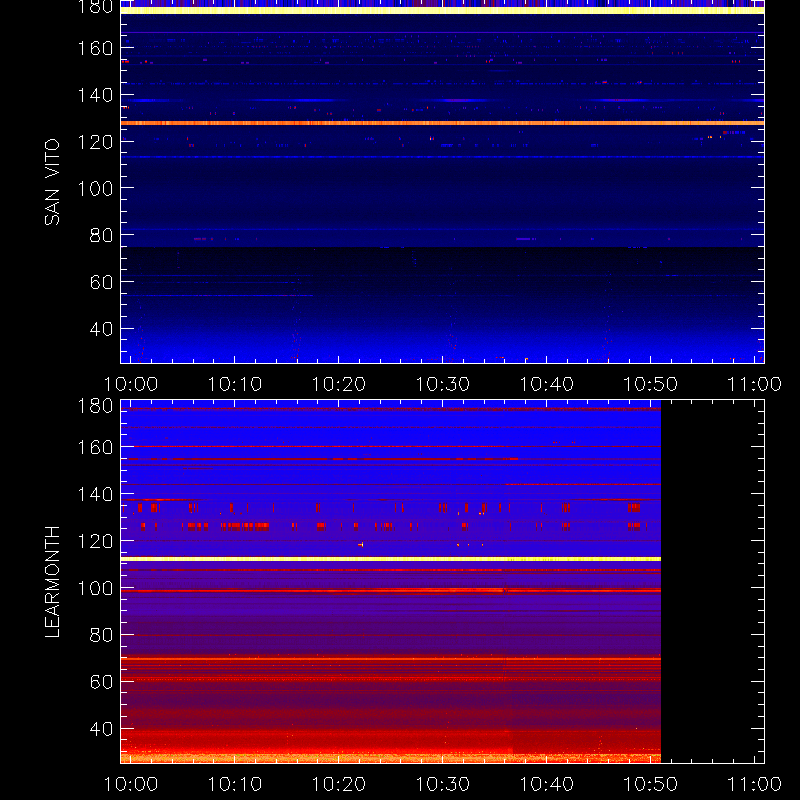Click the black no-data region of the LEARMONTH plot
This screenshot has width=800, height=800.
[x=712, y=582]
